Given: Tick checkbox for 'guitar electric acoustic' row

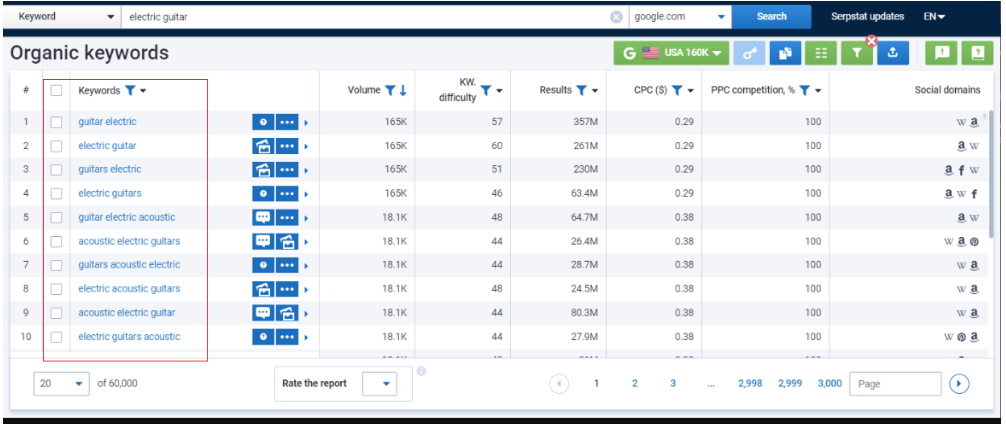Looking at the screenshot, I should pos(56,218).
